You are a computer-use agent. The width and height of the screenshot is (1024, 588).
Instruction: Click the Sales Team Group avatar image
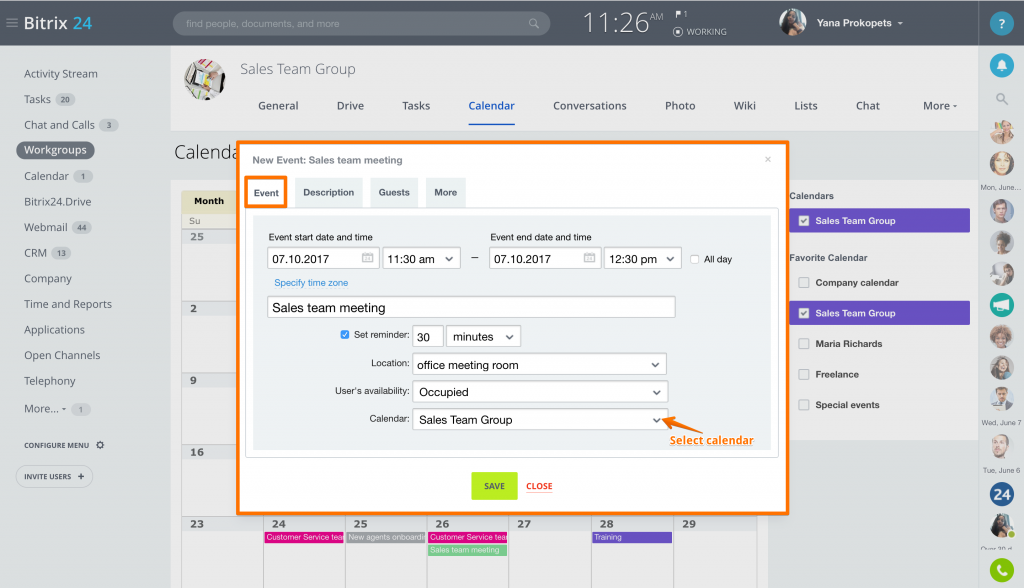pyautogui.click(x=205, y=80)
